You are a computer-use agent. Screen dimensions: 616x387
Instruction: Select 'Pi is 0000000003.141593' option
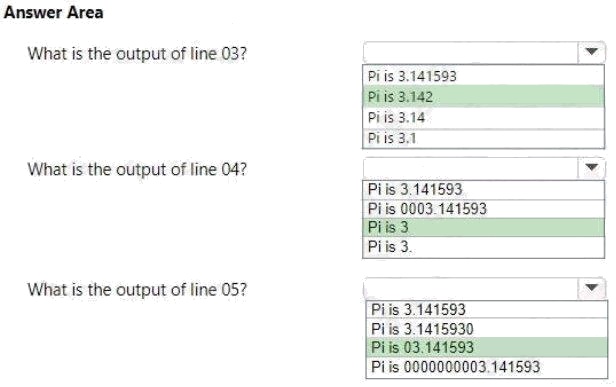point(486,367)
